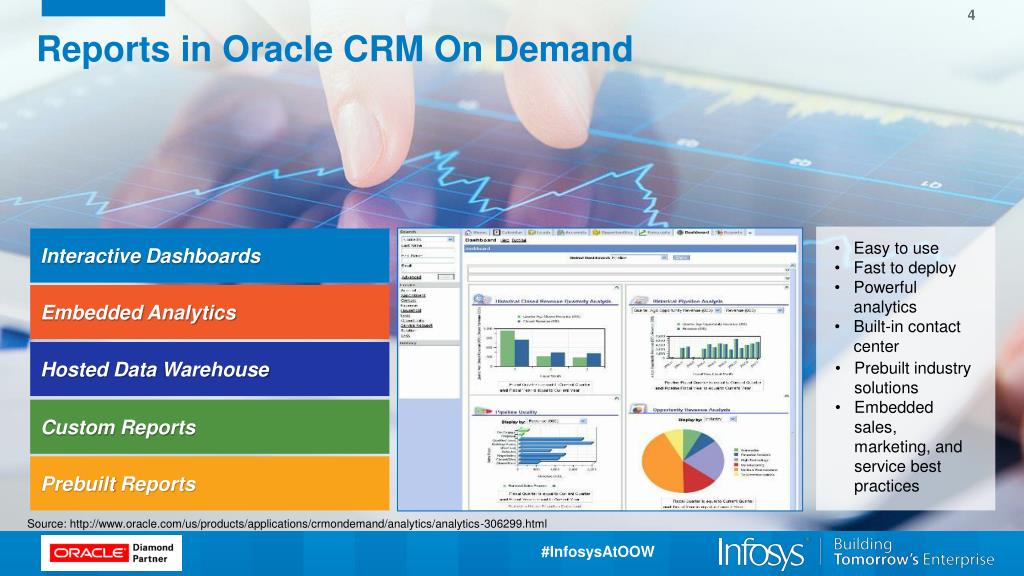Click the red slice of the pie chart

coord(697,478)
